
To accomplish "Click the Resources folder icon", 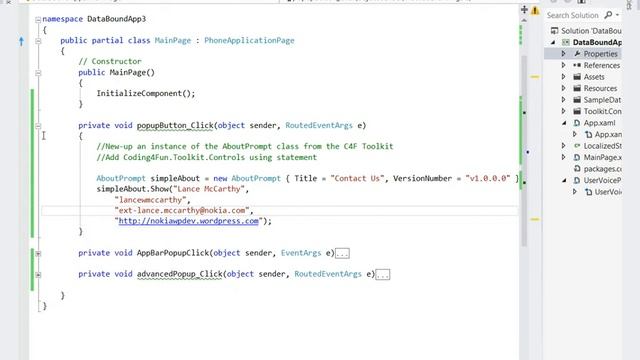I will pos(577,88).
